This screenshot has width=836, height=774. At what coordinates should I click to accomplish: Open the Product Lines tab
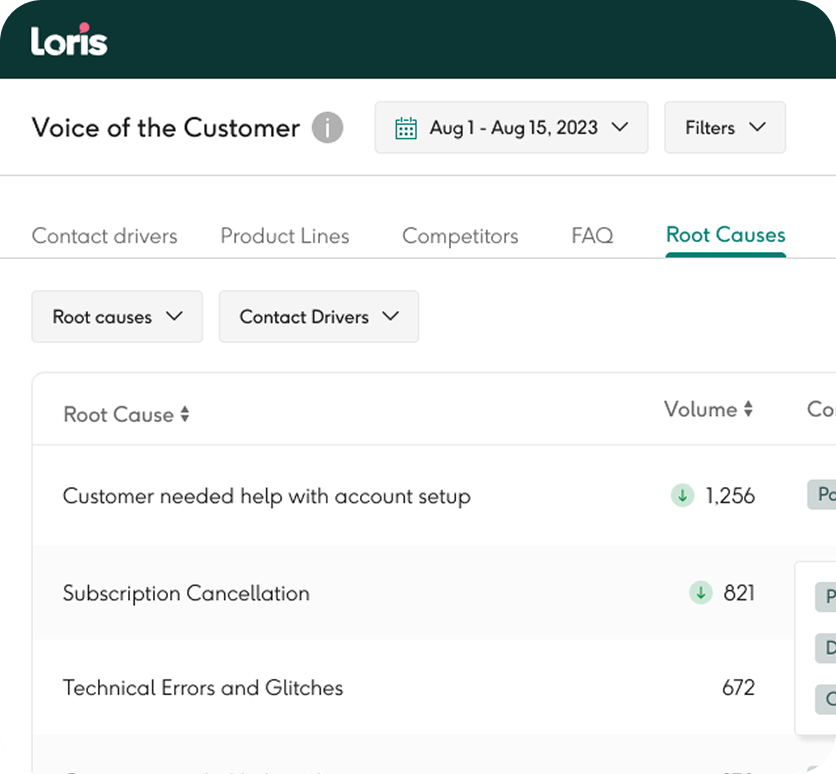tap(285, 236)
